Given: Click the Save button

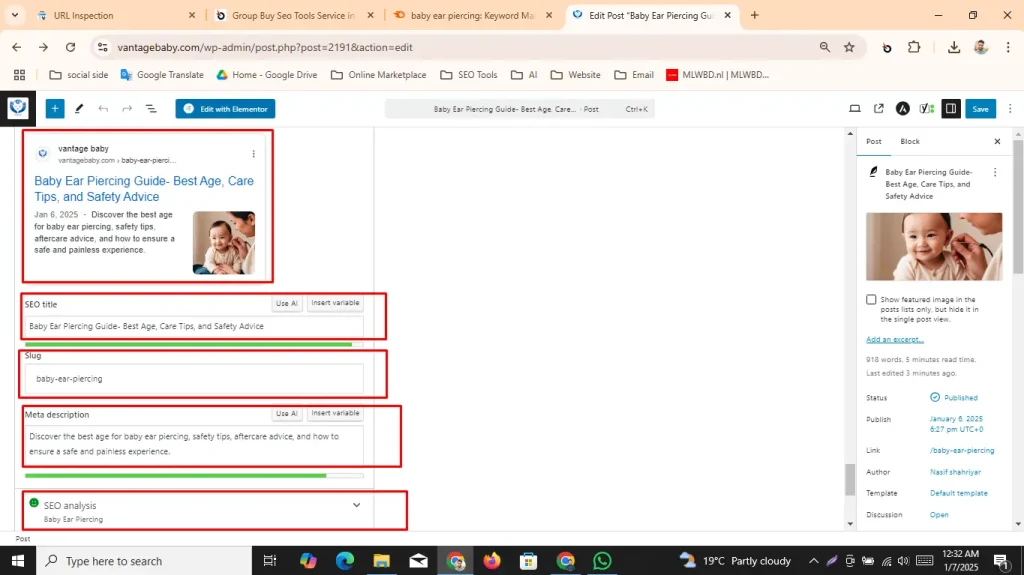Looking at the screenshot, I should coord(980,109).
